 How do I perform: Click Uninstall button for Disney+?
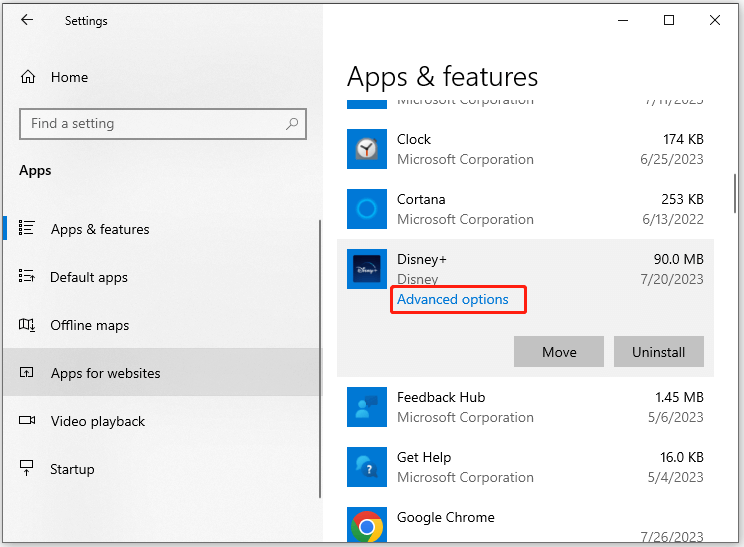coord(658,352)
